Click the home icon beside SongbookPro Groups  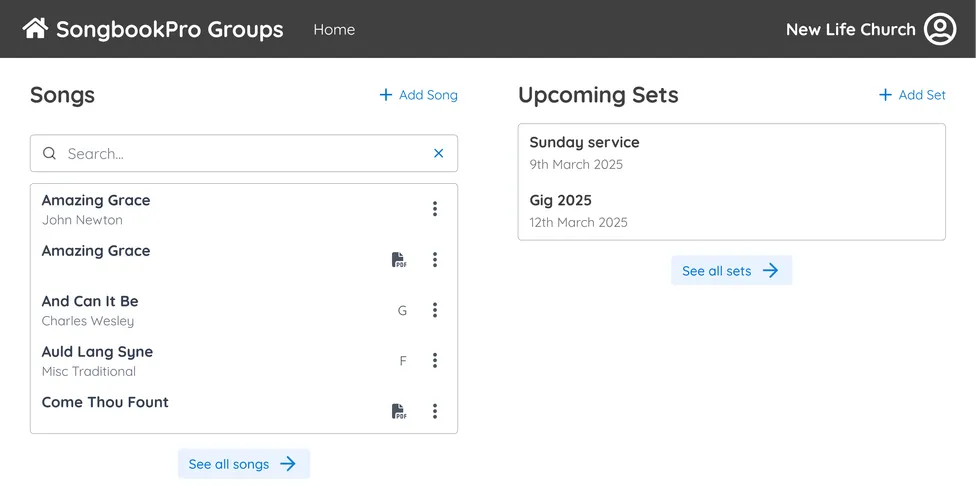click(x=35, y=29)
